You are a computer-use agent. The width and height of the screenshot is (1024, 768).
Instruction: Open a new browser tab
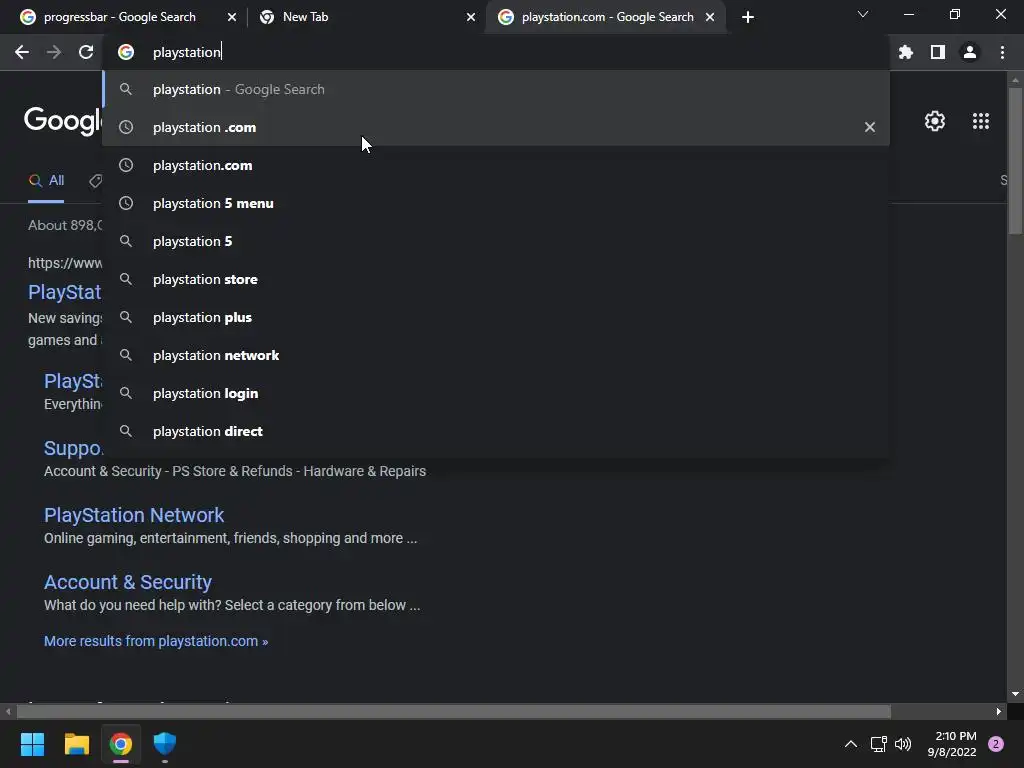pyautogui.click(x=748, y=17)
